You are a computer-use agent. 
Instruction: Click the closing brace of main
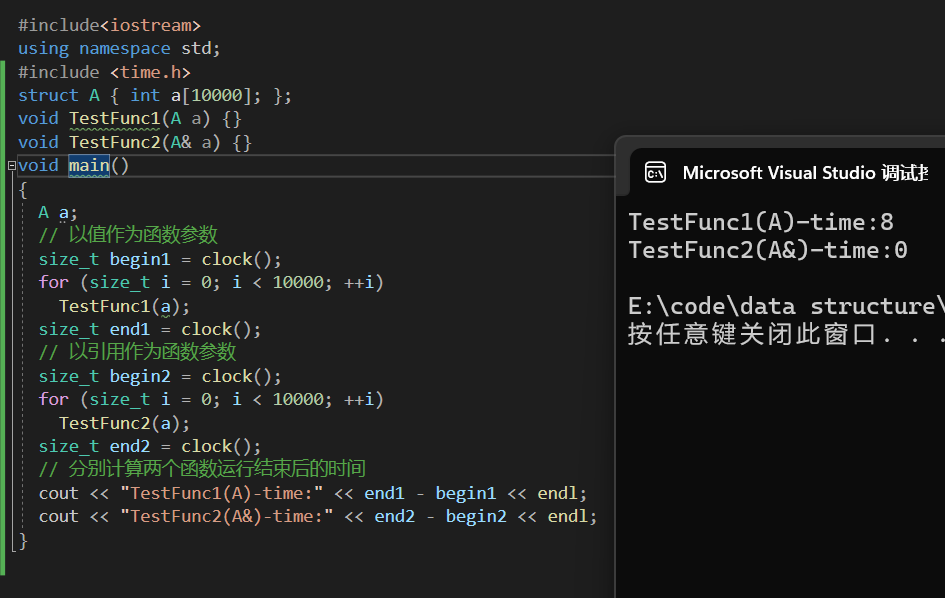[x=23, y=540]
